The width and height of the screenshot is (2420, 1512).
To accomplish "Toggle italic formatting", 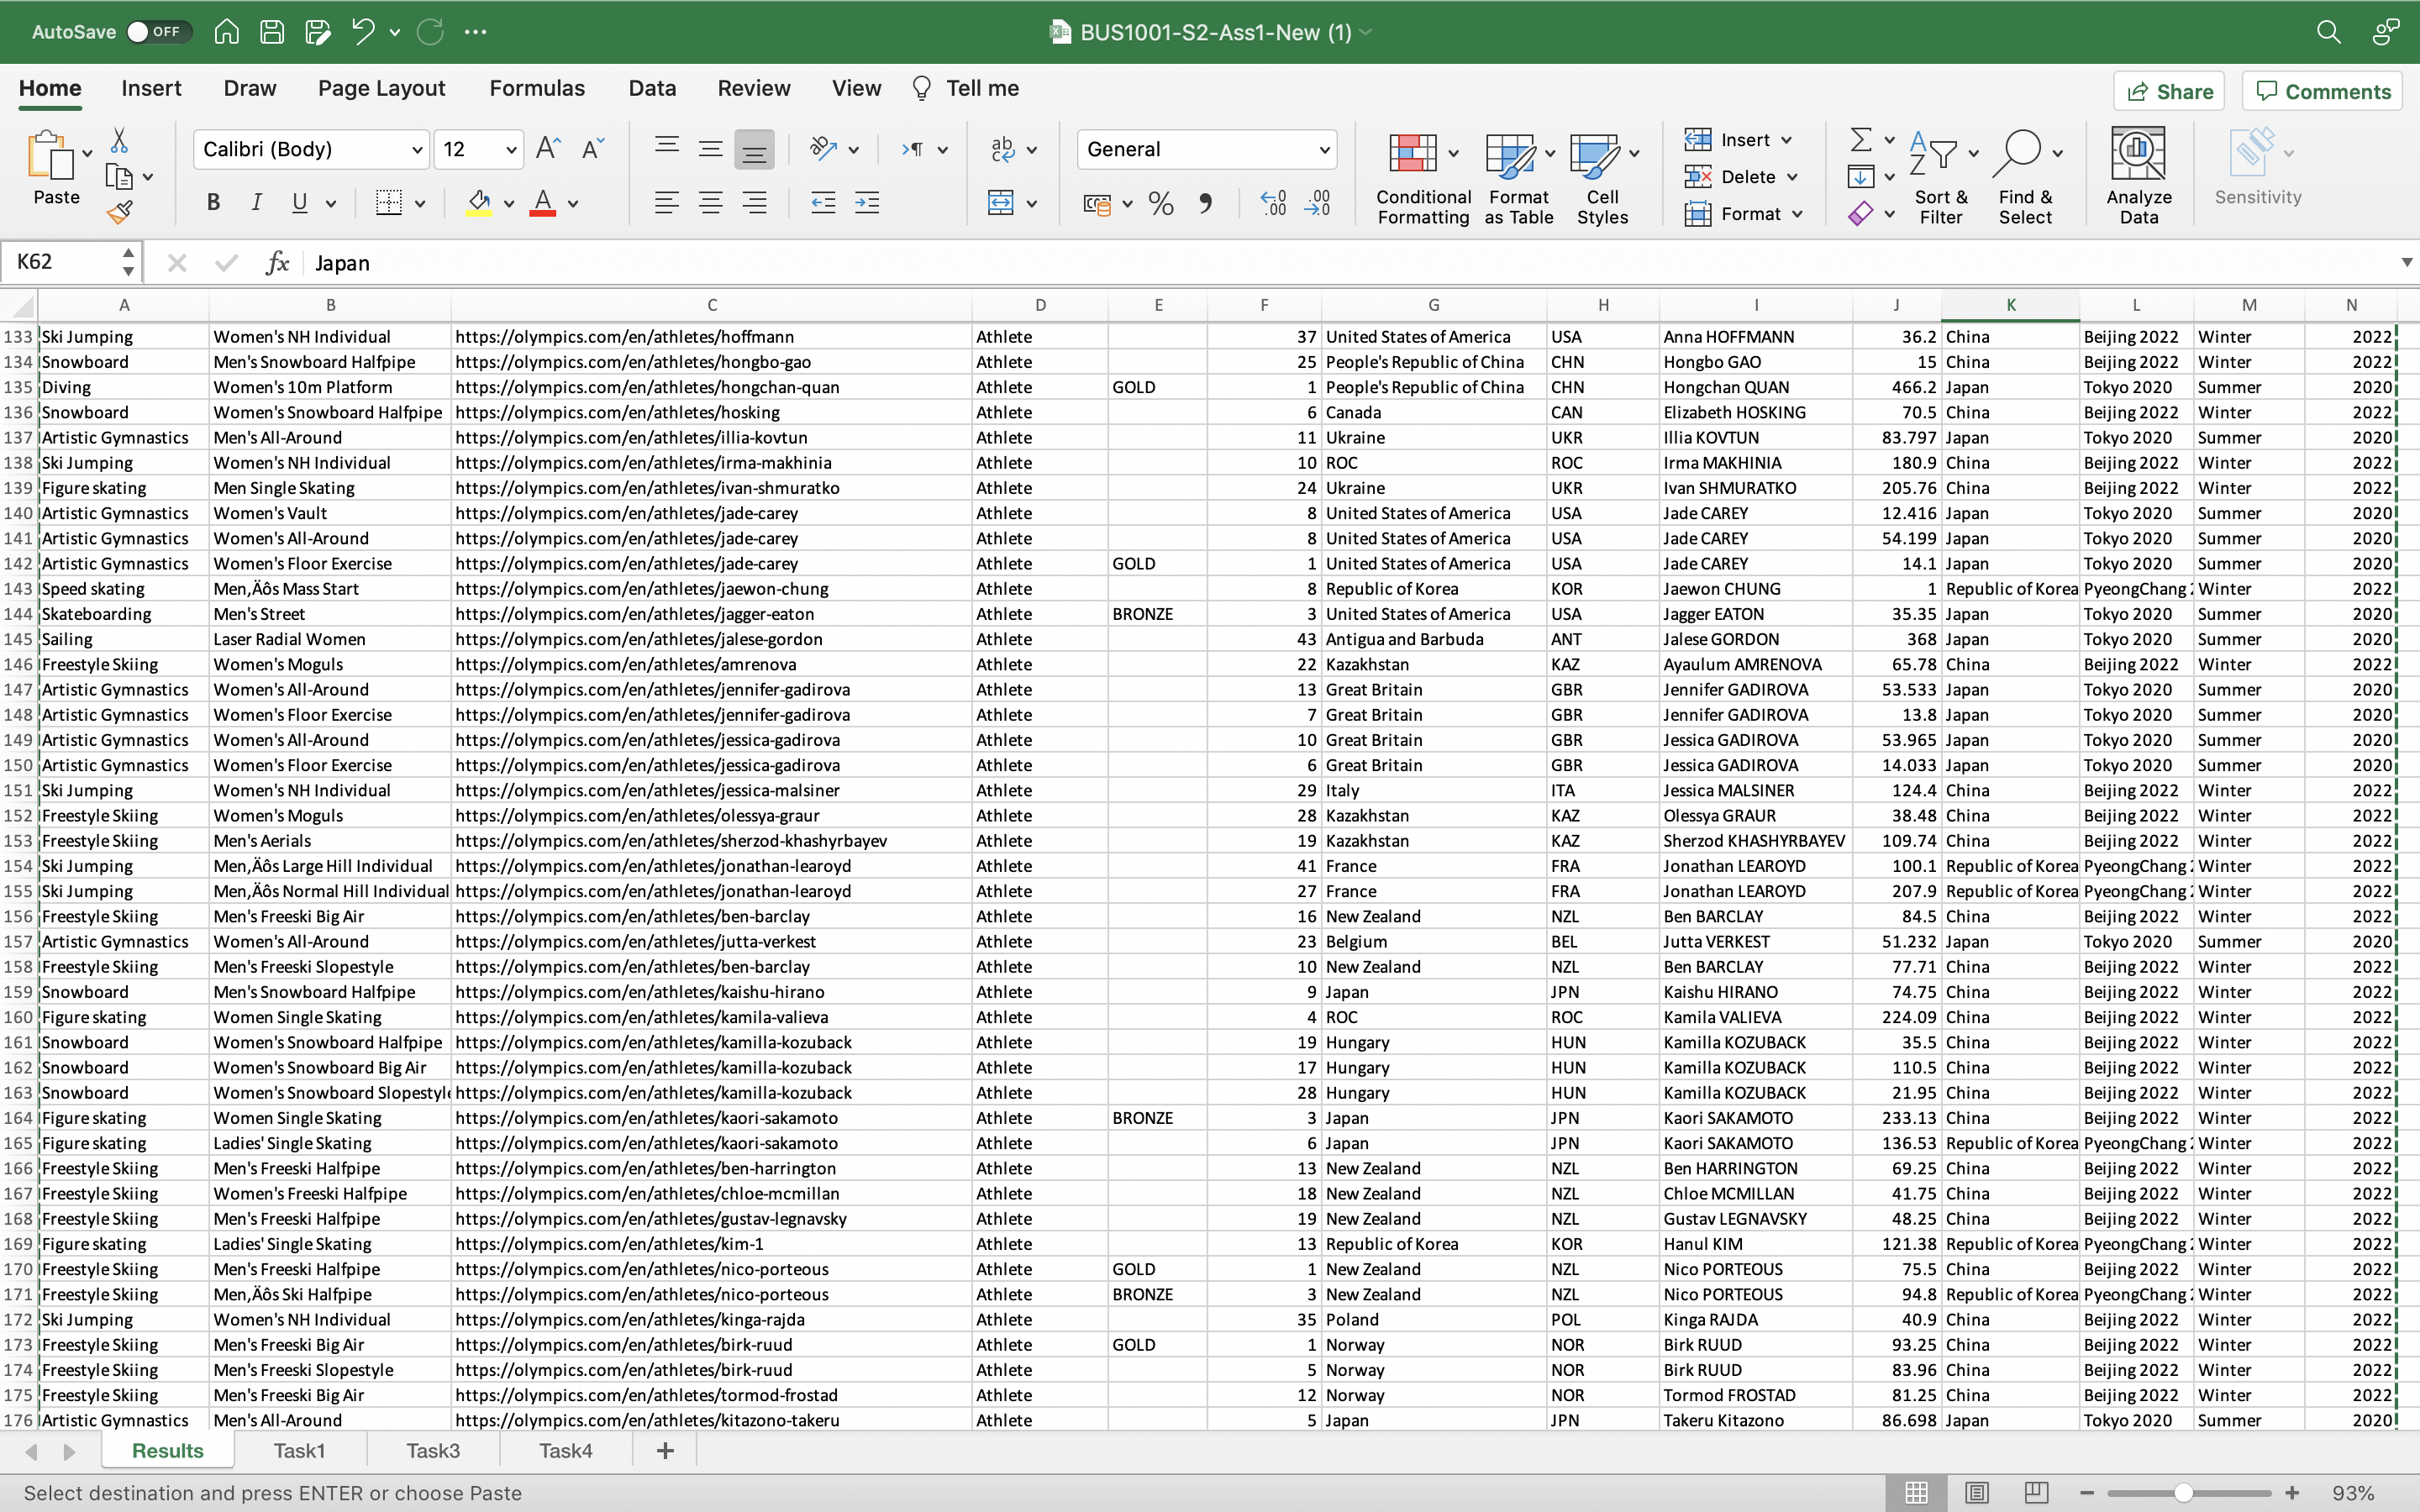I will point(256,202).
